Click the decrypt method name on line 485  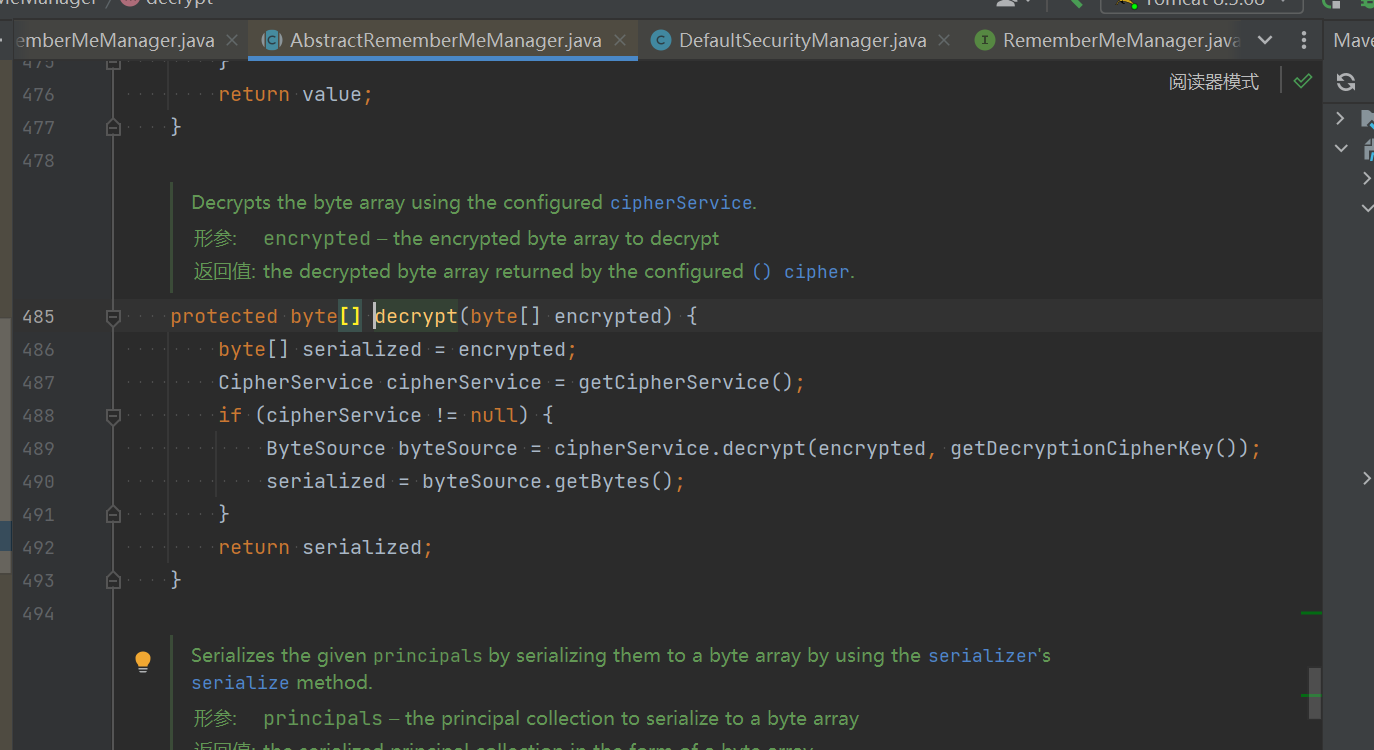[416, 317]
